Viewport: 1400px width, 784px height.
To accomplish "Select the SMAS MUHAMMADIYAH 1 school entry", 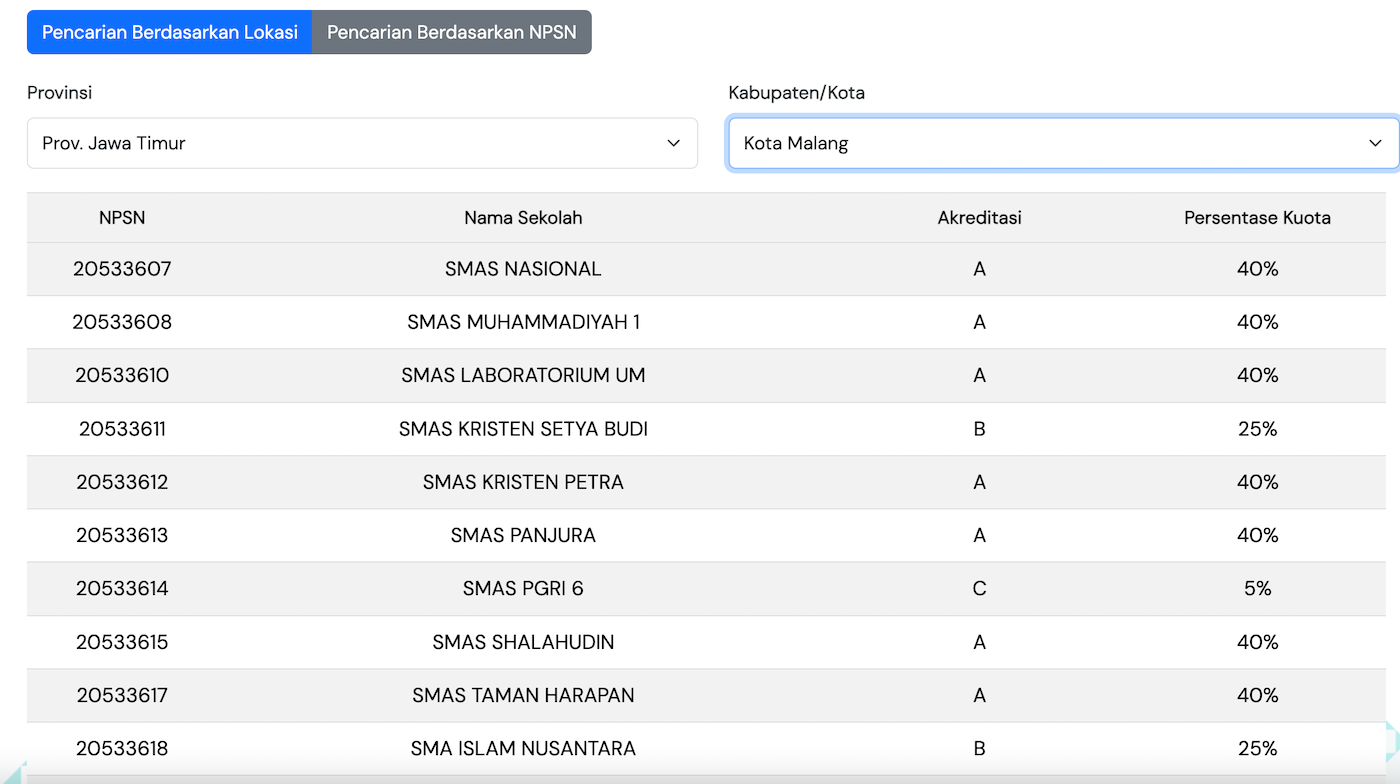I will pyautogui.click(x=523, y=322).
